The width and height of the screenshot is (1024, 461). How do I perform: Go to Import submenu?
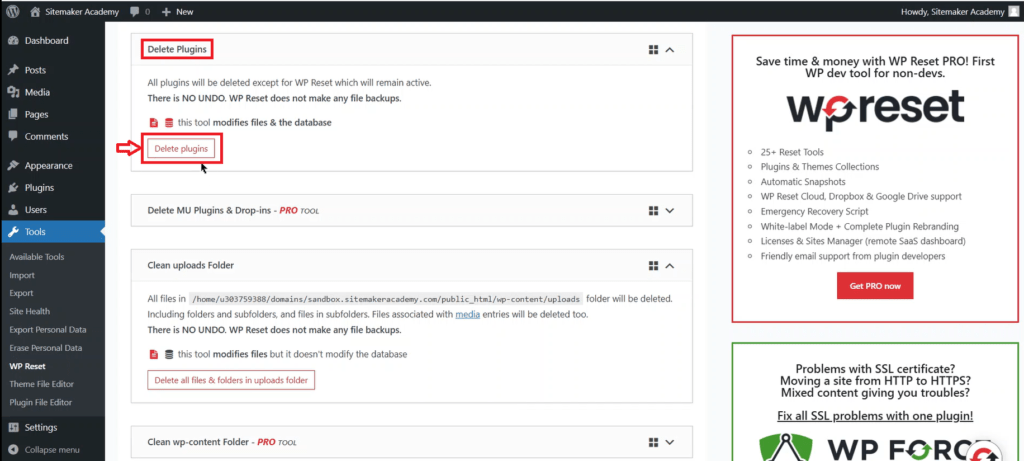(x=22, y=275)
